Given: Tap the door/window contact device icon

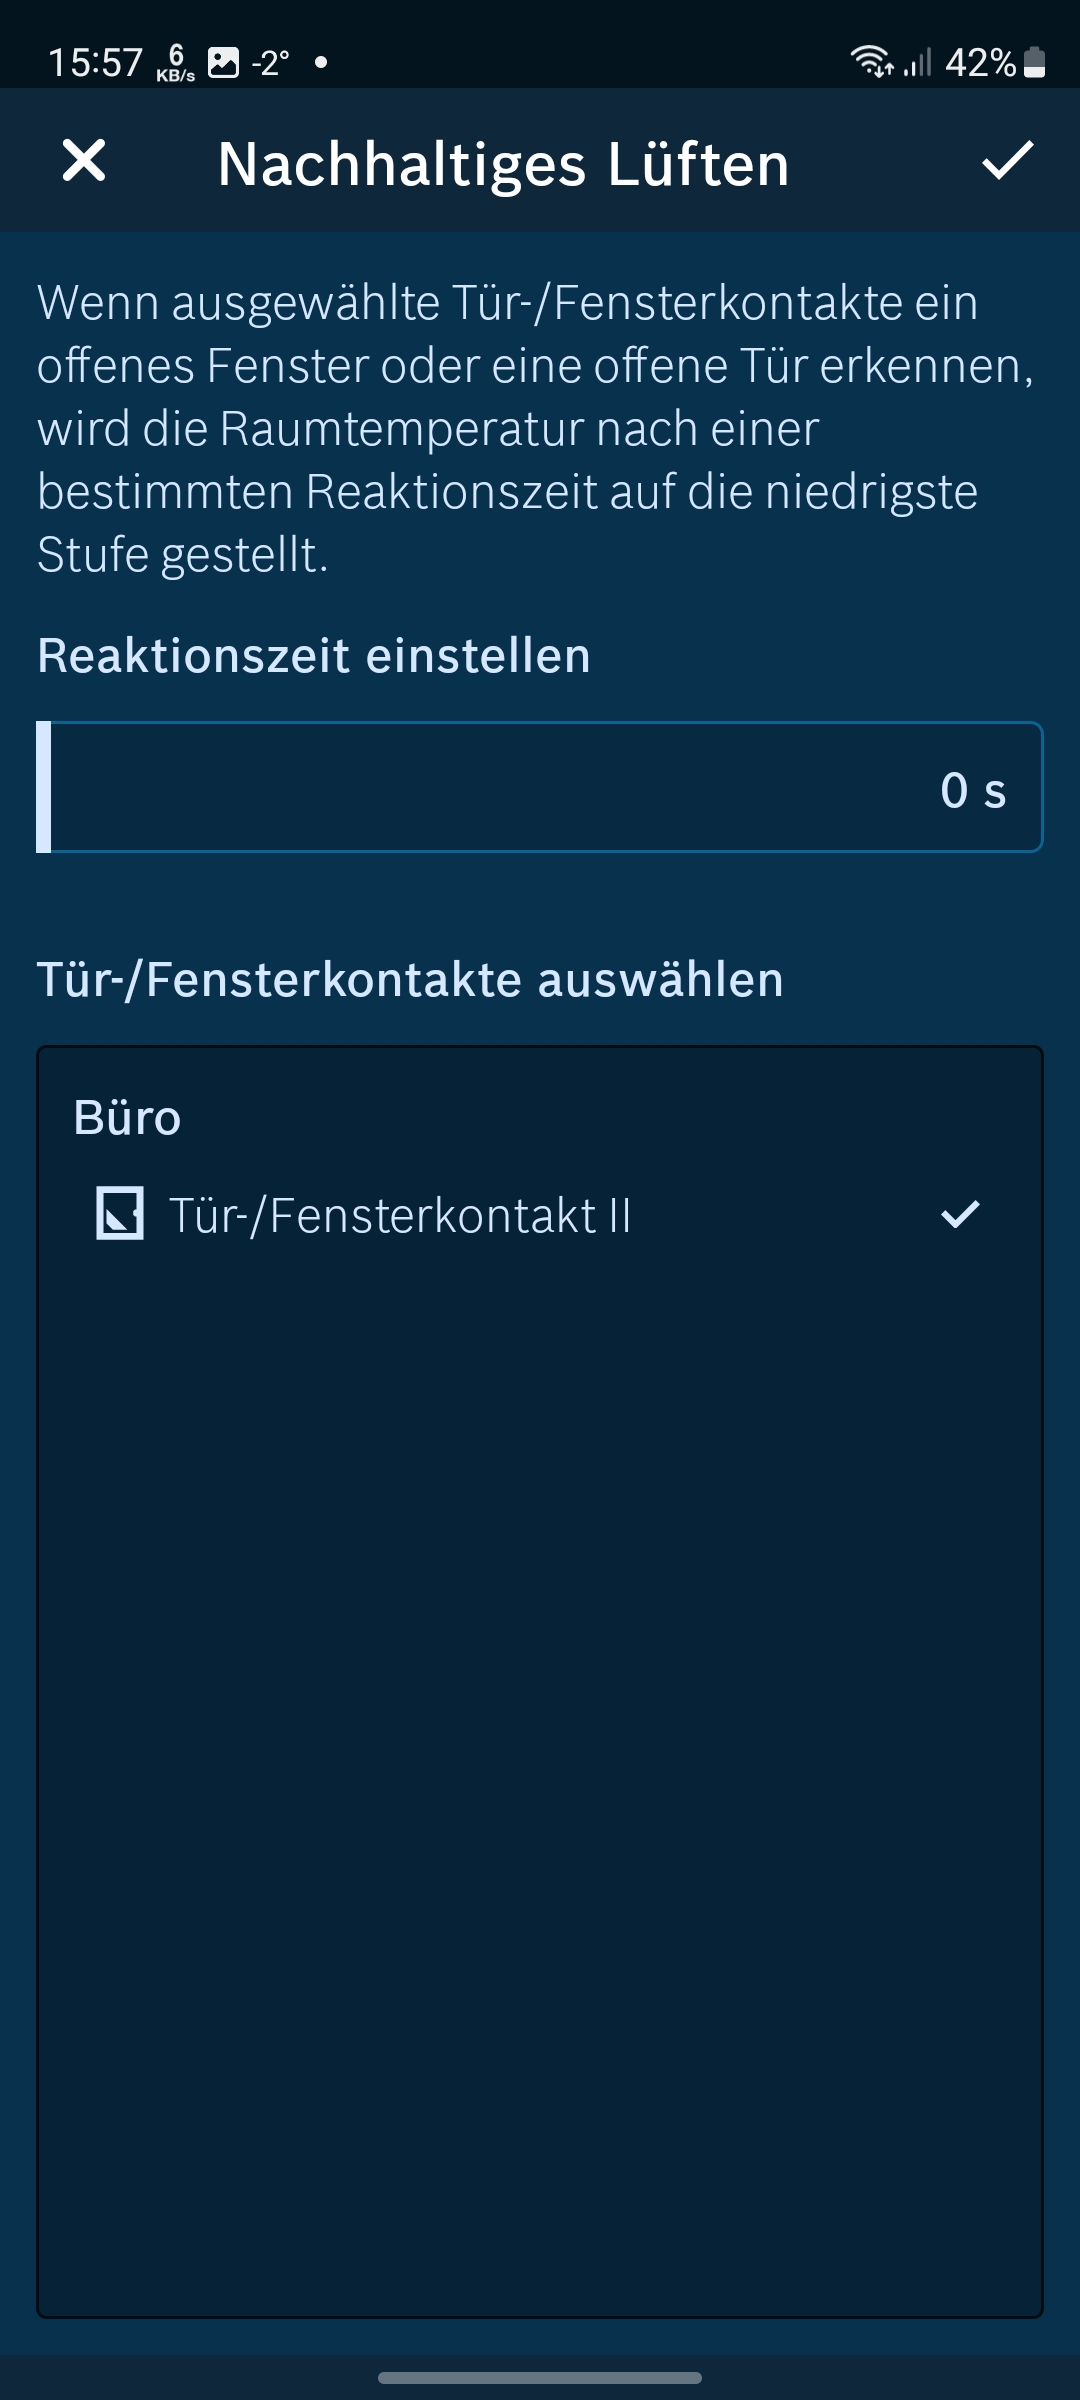Looking at the screenshot, I should click(x=120, y=1213).
